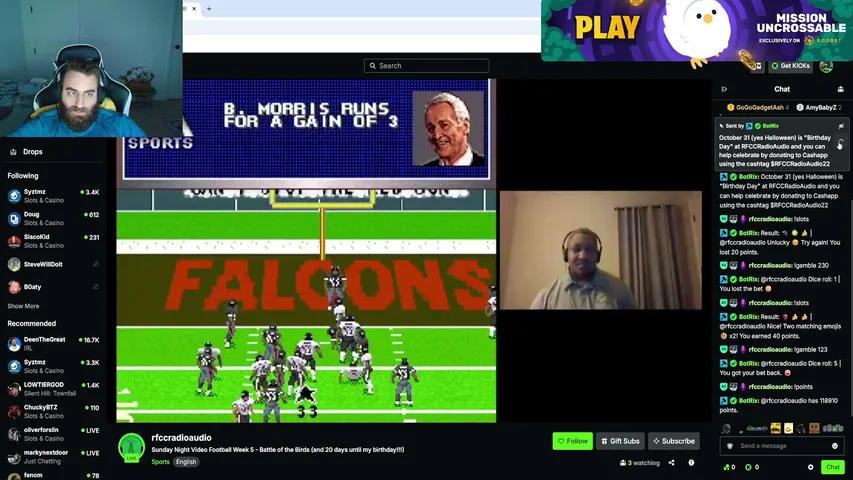Click the Subscribe button
853x480 pixels.
click(x=673, y=441)
